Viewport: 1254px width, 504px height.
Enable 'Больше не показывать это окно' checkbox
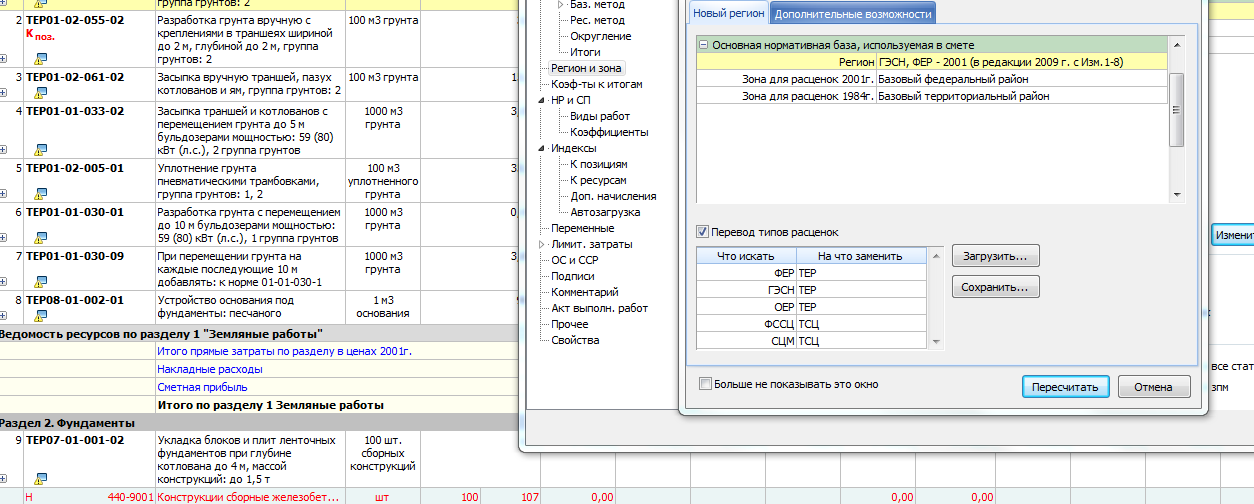pyautogui.click(x=706, y=384)
